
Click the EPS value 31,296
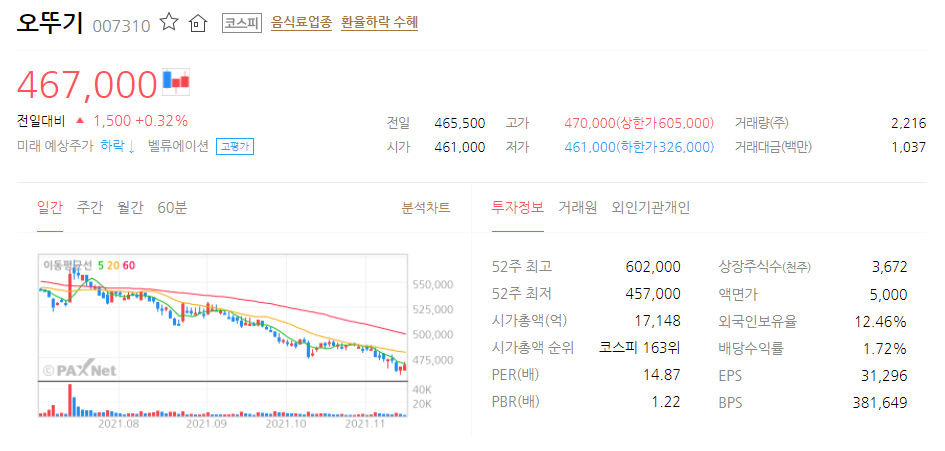point(885,374)
